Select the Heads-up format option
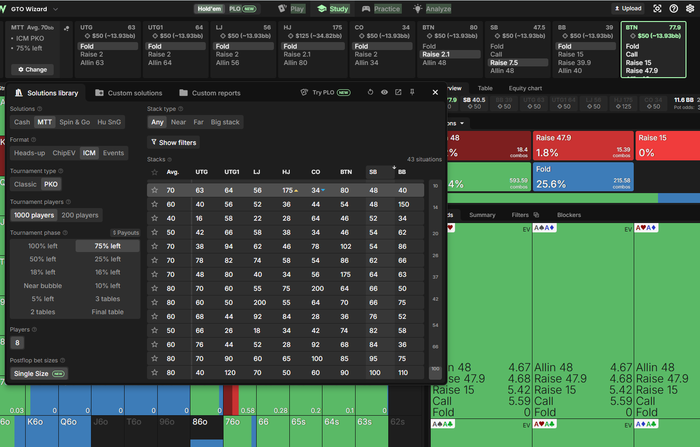The width and height of the screenshot is (700, 447). [29, 153]
